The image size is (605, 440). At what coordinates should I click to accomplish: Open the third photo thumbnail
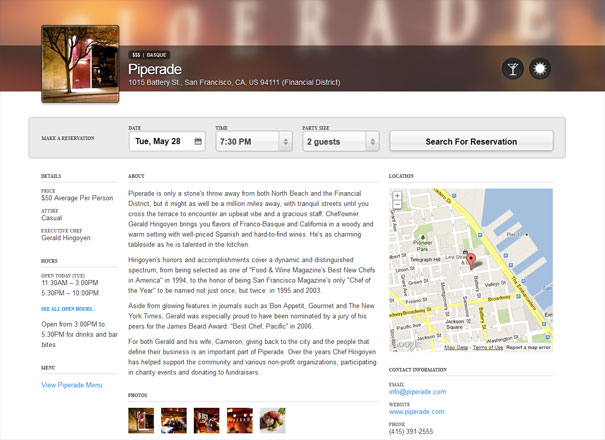(x=206, y=420)
